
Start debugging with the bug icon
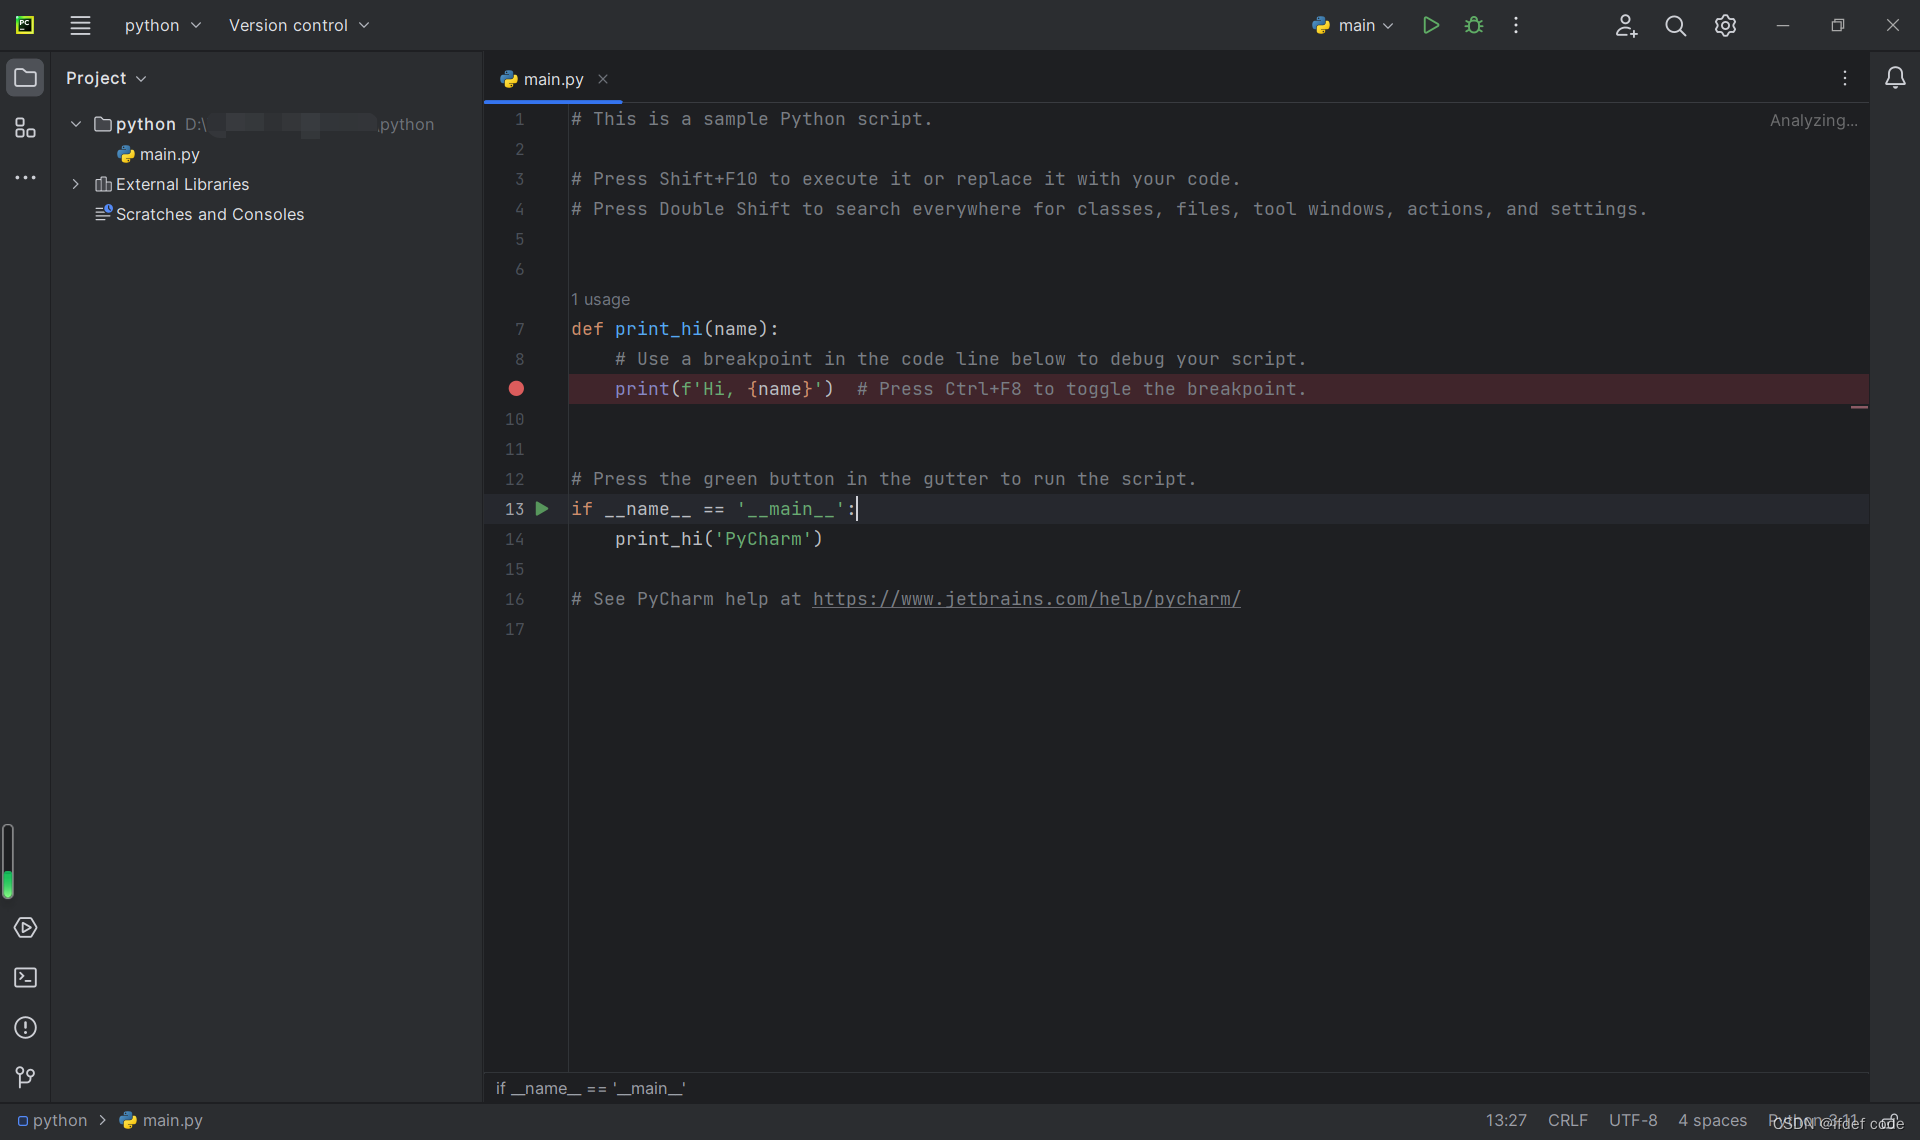pos(1473,25)
